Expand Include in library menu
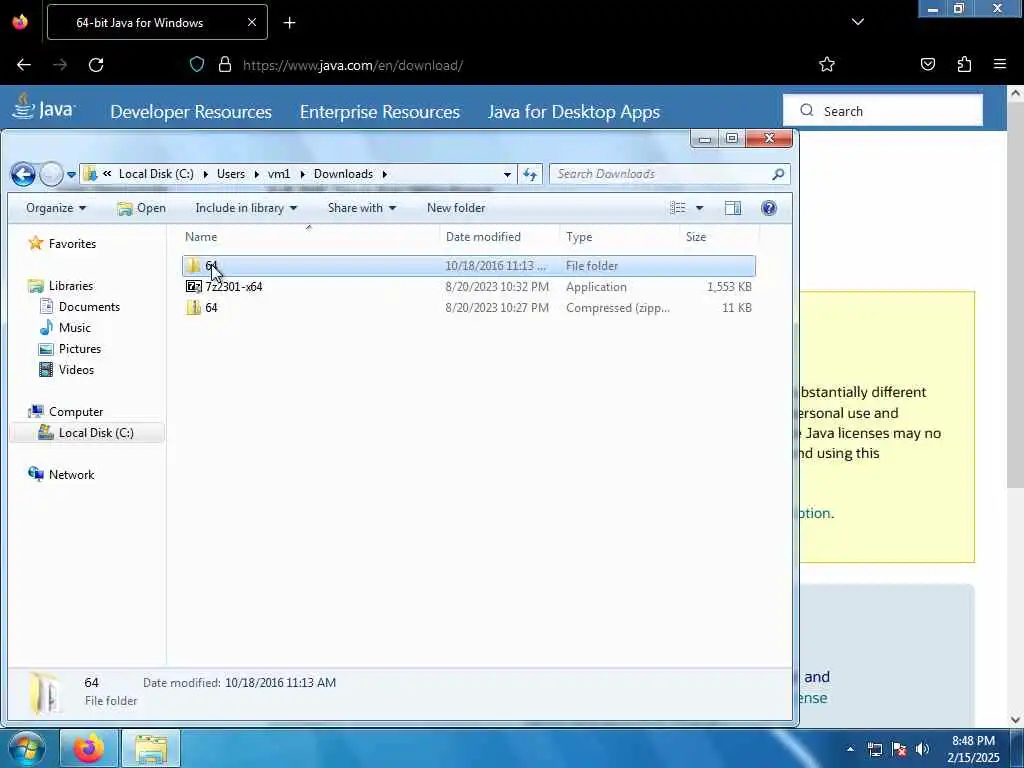Image resolution: width=1024 pixels, height=768 pixels. pos(246,208)
